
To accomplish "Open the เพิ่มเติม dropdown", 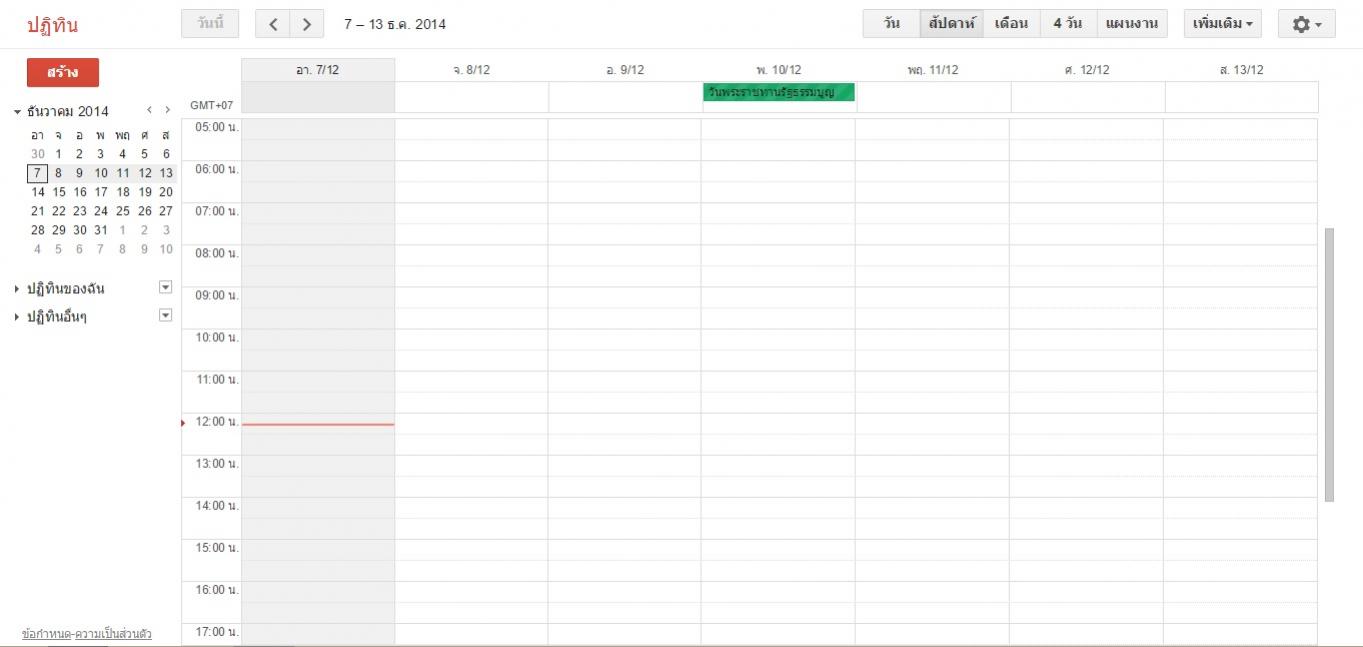I will 1222,24.
